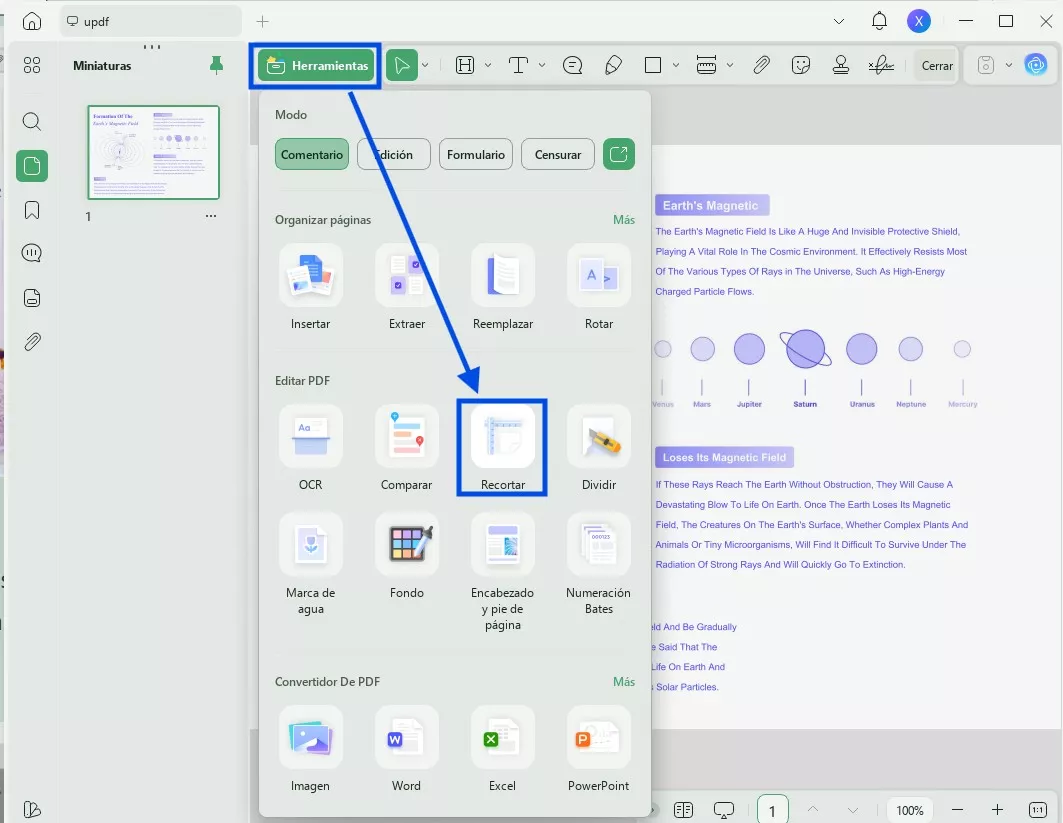1063x823 pixels.
Task: Add a sticky note comment
Action: tap(572, 65)
